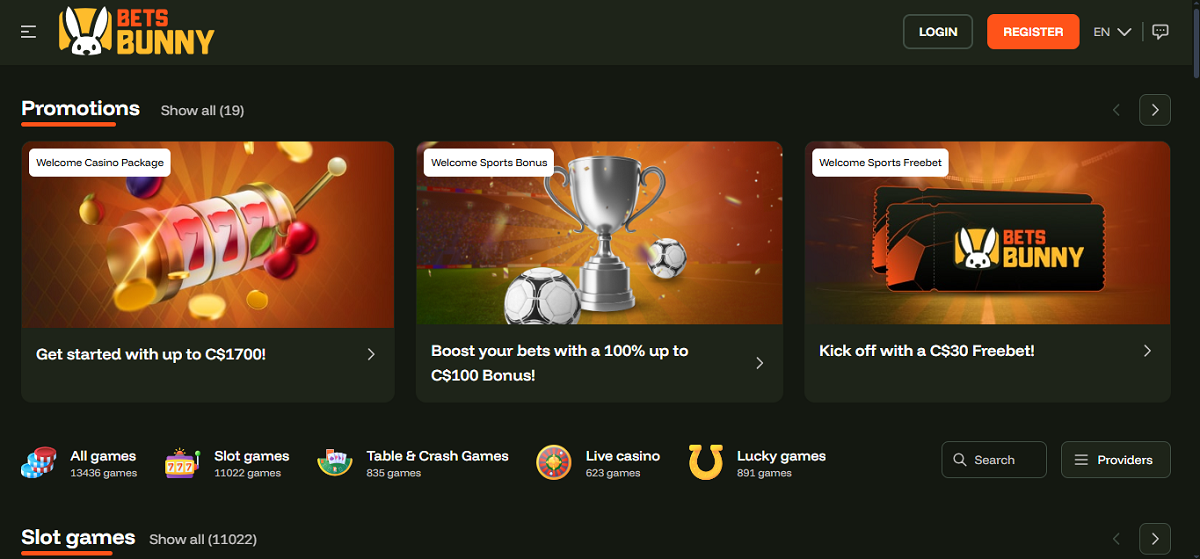Open the Welcome Sports Freebet arrow chevron
Screen dimensions: 1200x559
pyautogui.click(x=1147, y=351)
